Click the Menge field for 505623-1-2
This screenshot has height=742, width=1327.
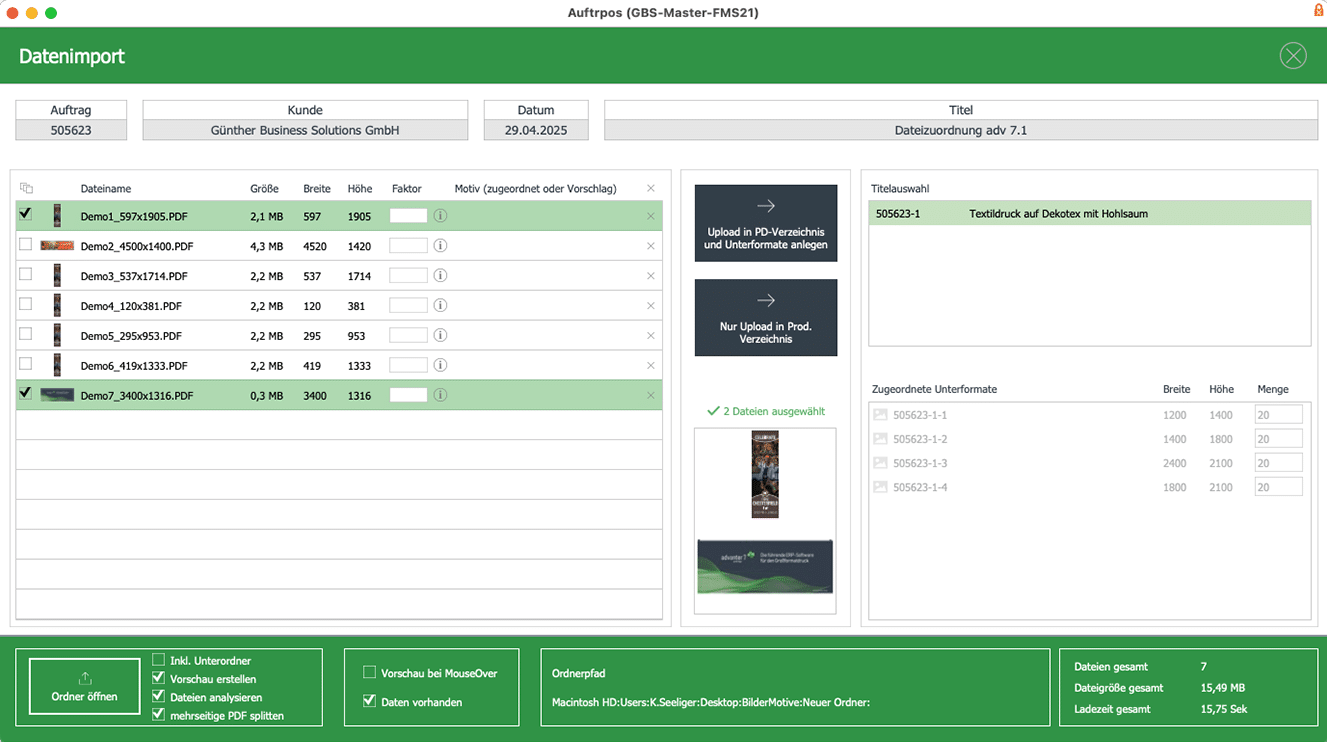pyautogui.click(x=1278, y=439)
